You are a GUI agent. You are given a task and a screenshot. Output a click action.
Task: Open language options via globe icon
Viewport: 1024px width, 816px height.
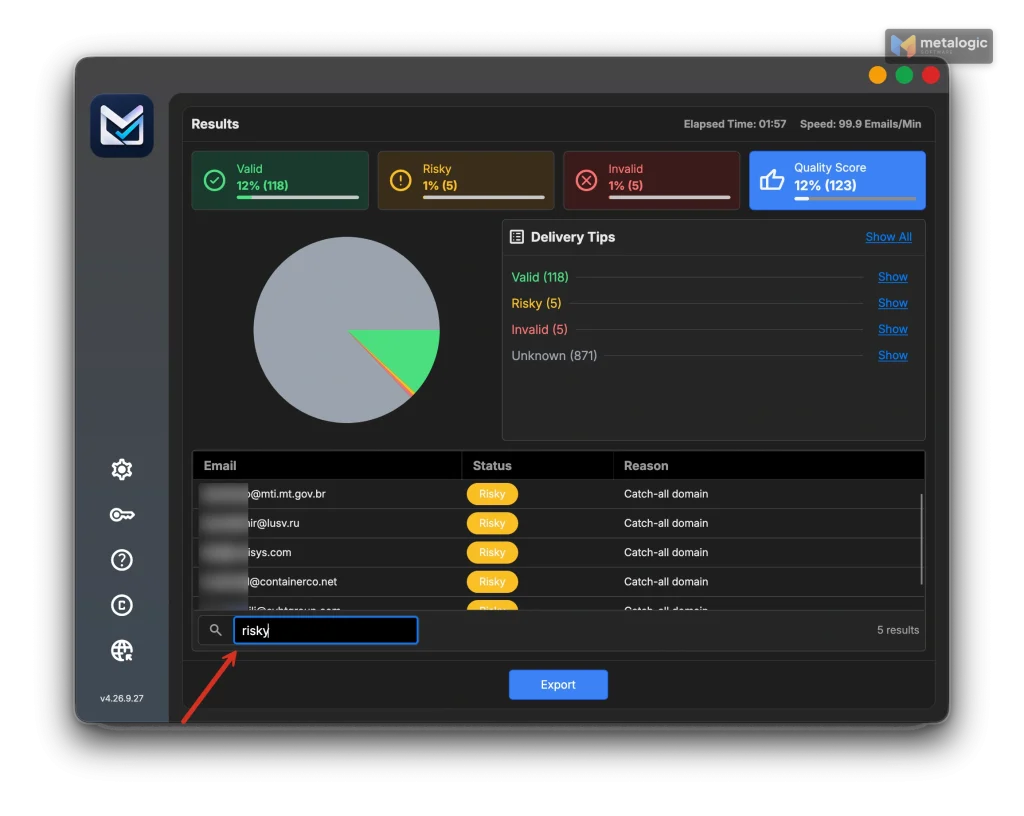[121, 651]
